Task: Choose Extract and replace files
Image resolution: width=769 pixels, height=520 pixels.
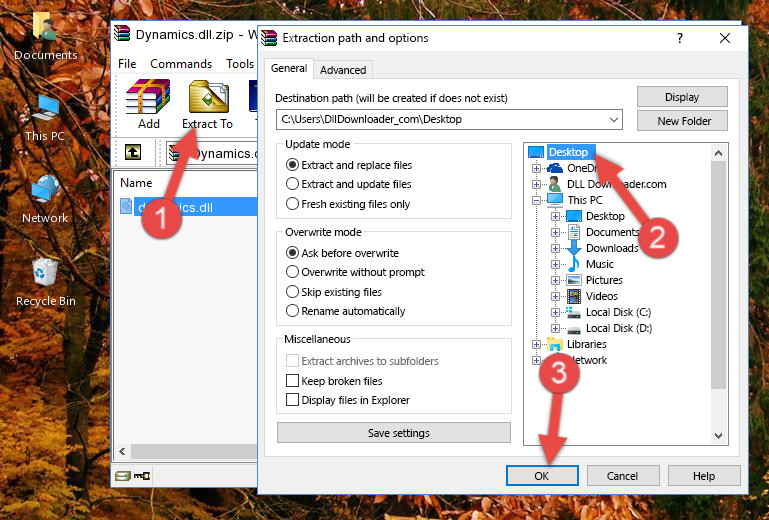Action: click(x=292, y=165)
